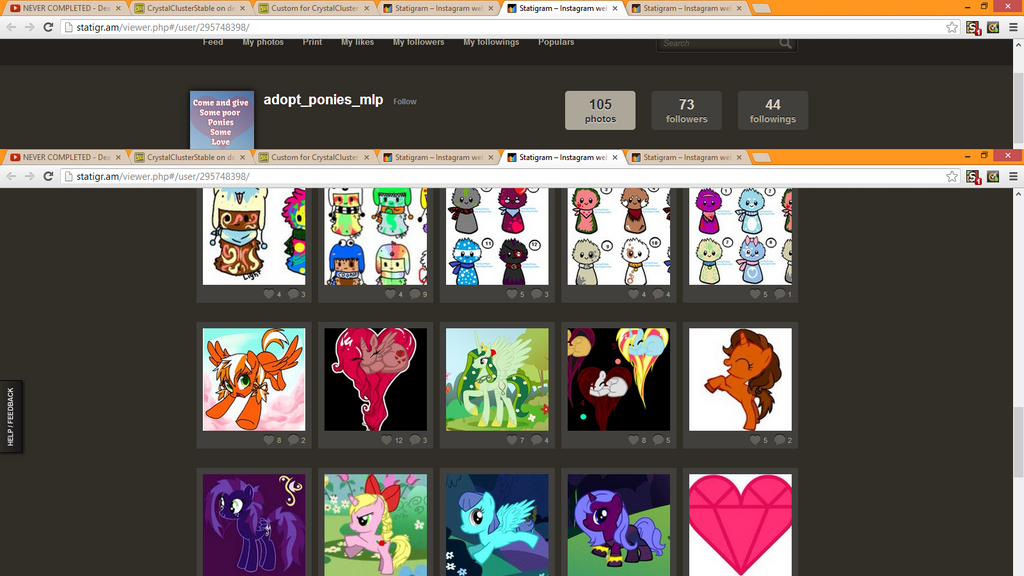The width and height of the screenshot is (1024, 576).
Task: Open the pink diamond heart thumbnail
Action: tap(740, 525)
